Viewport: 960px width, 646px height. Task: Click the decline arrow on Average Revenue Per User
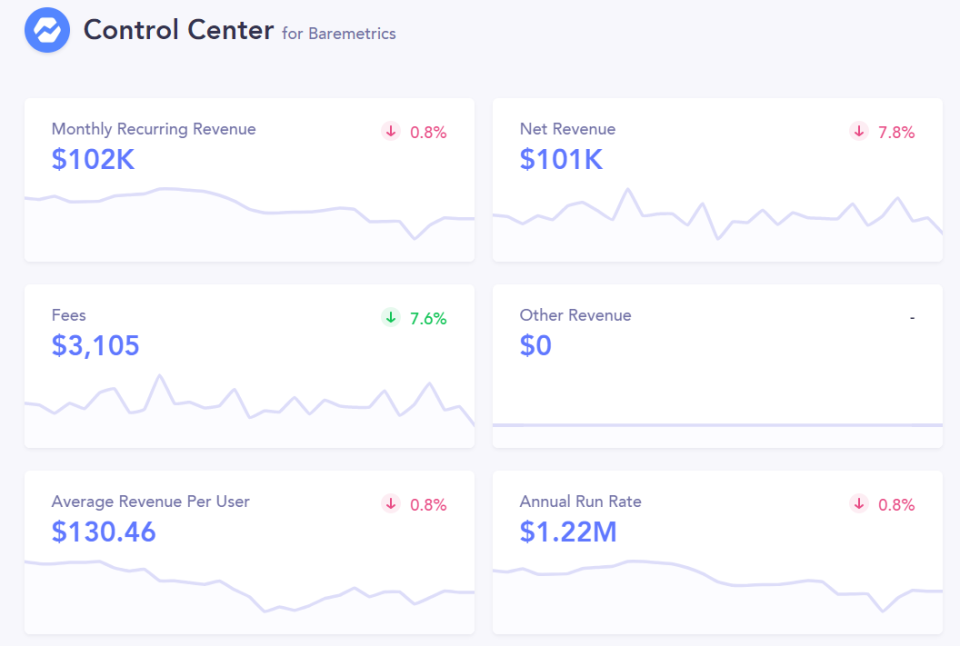(390, 504)
